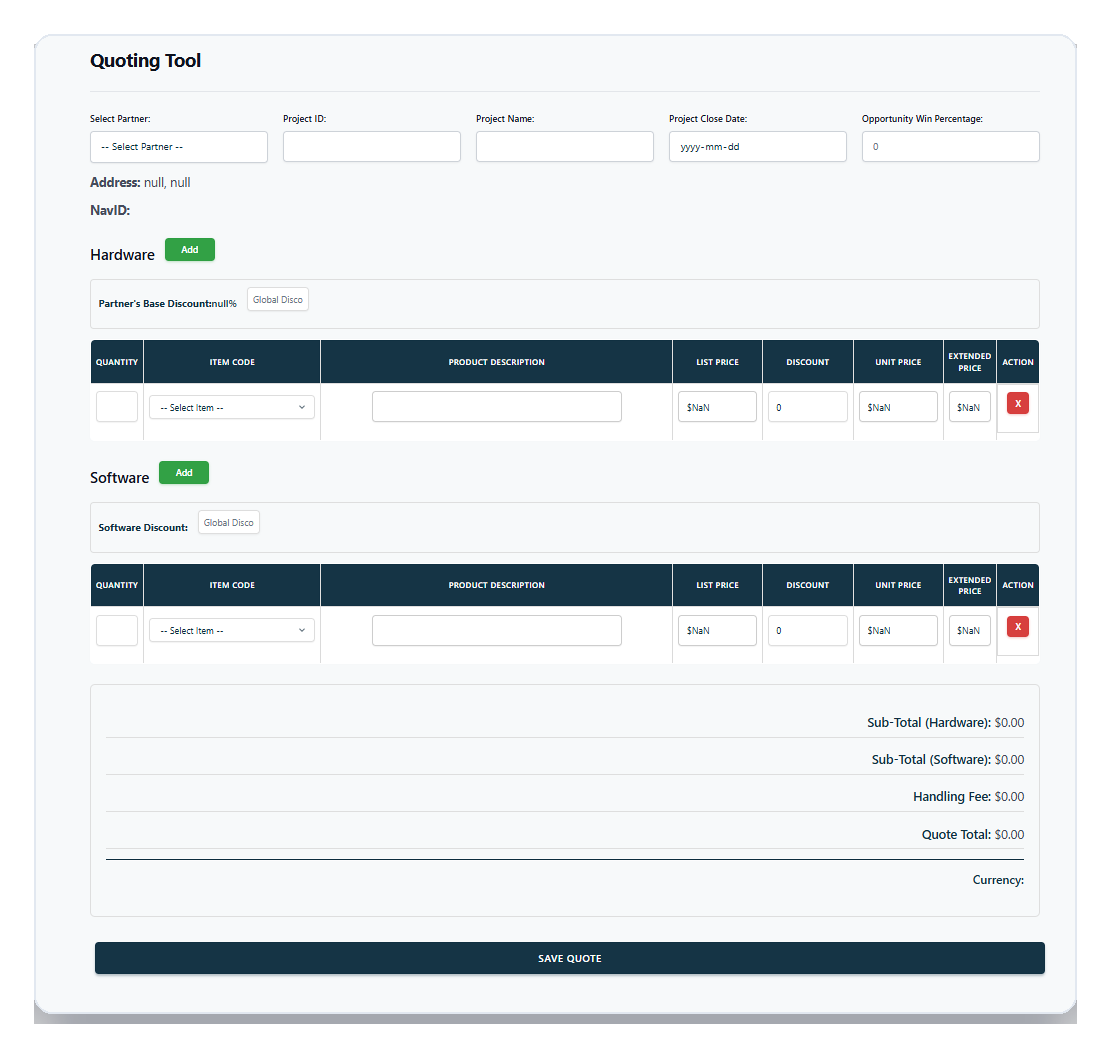Click the software Product Description box

[x=496, y=630]
